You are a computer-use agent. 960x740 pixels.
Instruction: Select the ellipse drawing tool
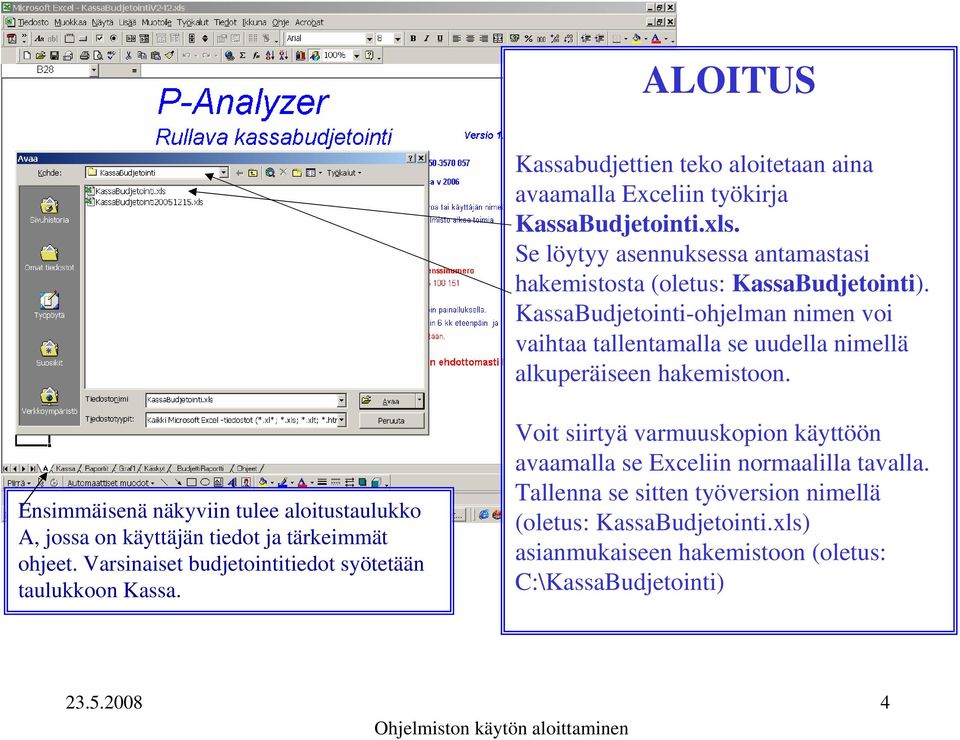(x=205, y=482)
